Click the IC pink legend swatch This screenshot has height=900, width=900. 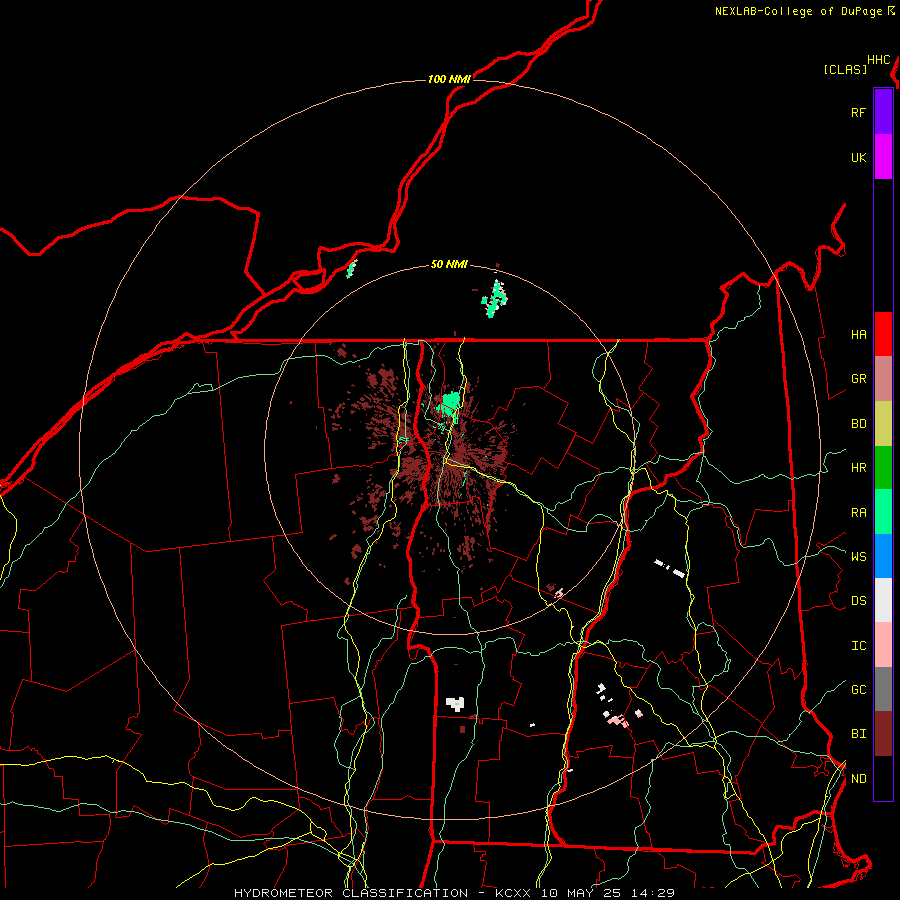tap(883, 645)
